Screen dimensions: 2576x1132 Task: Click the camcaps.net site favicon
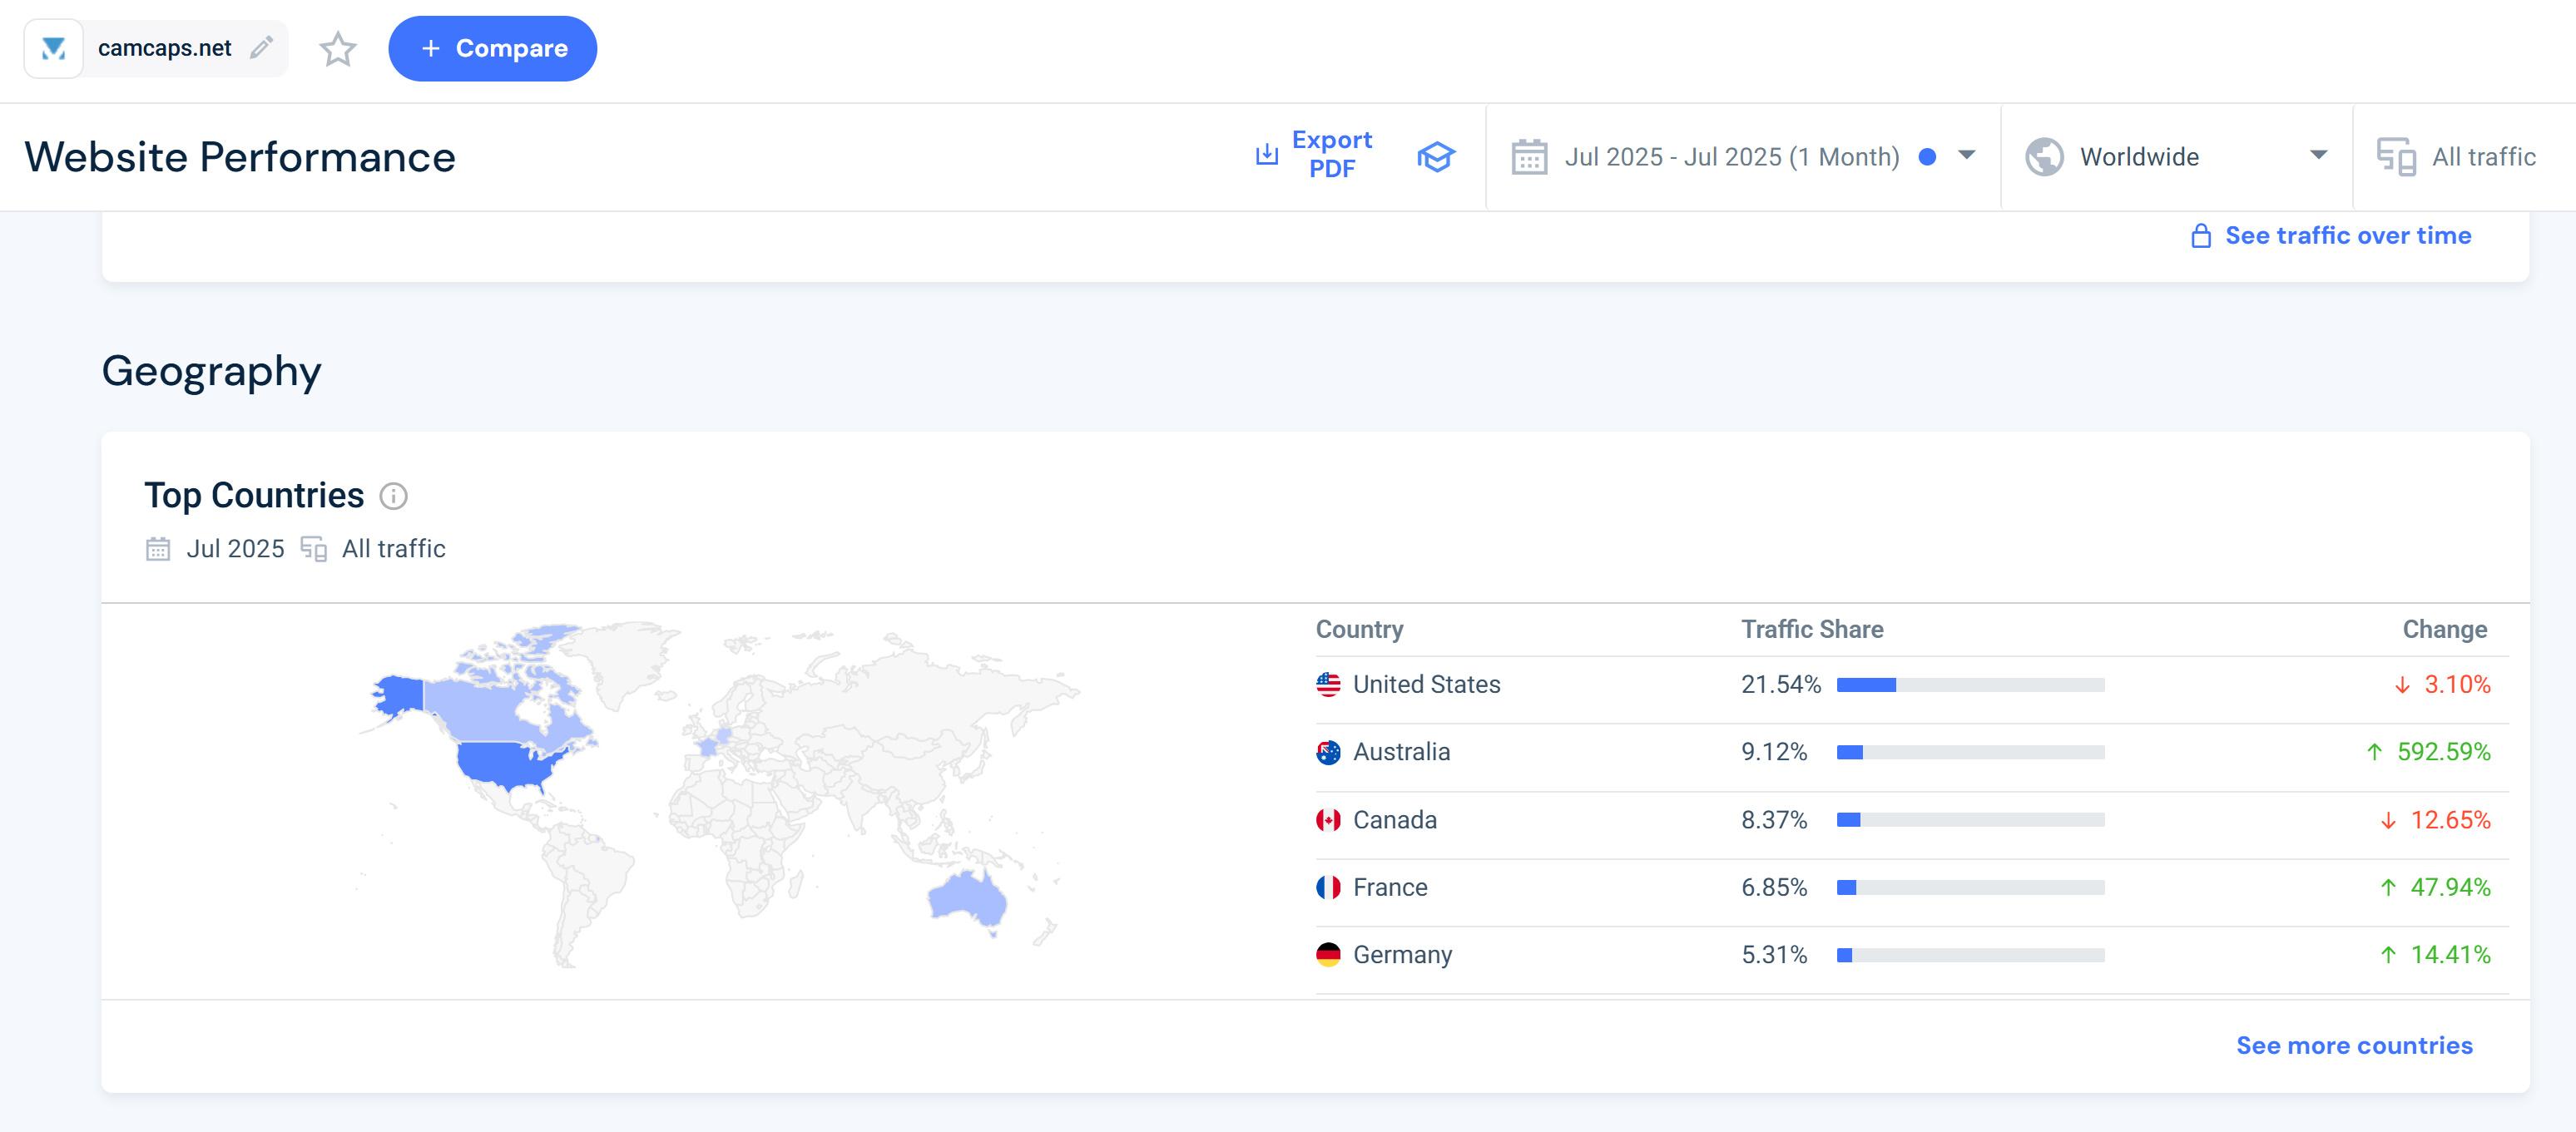[x=54, y=48]
